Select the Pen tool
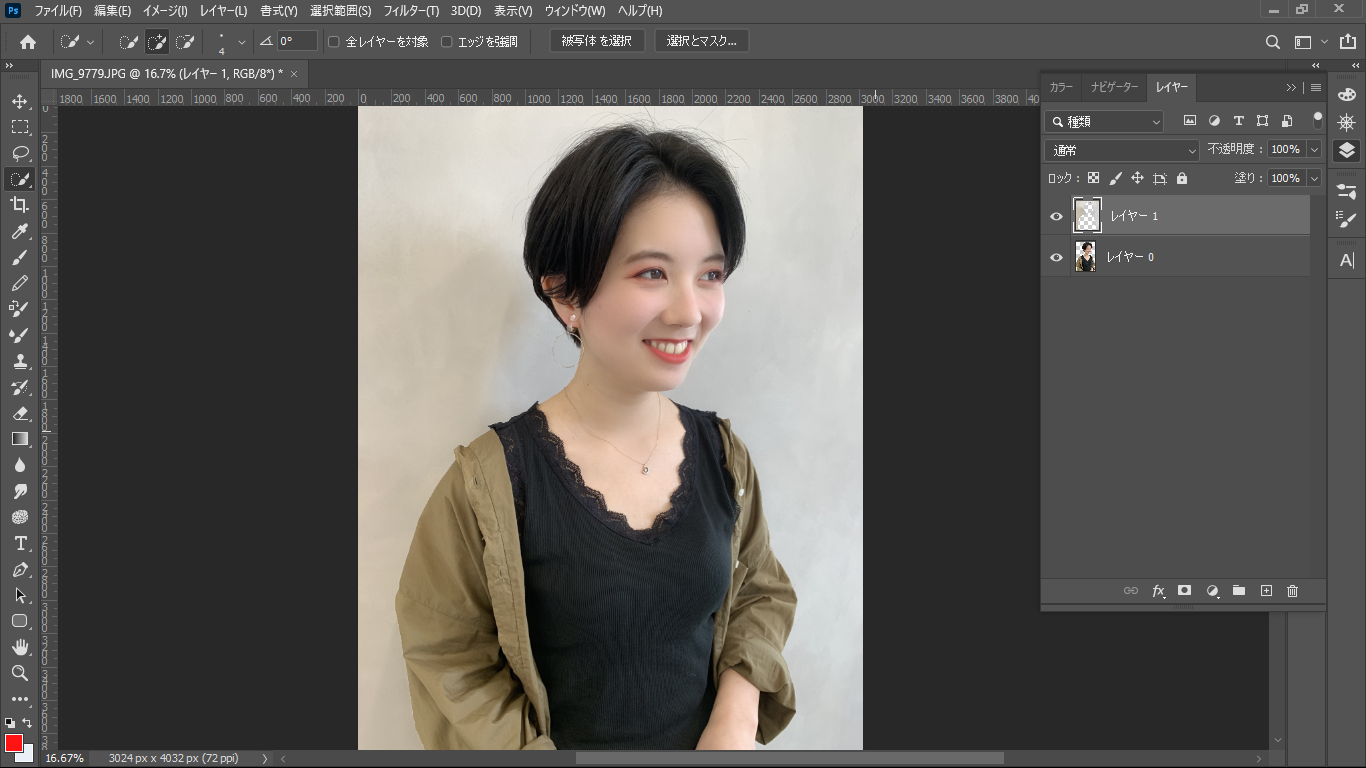This screenshot has height=768, width=1366. coord(20,569)
